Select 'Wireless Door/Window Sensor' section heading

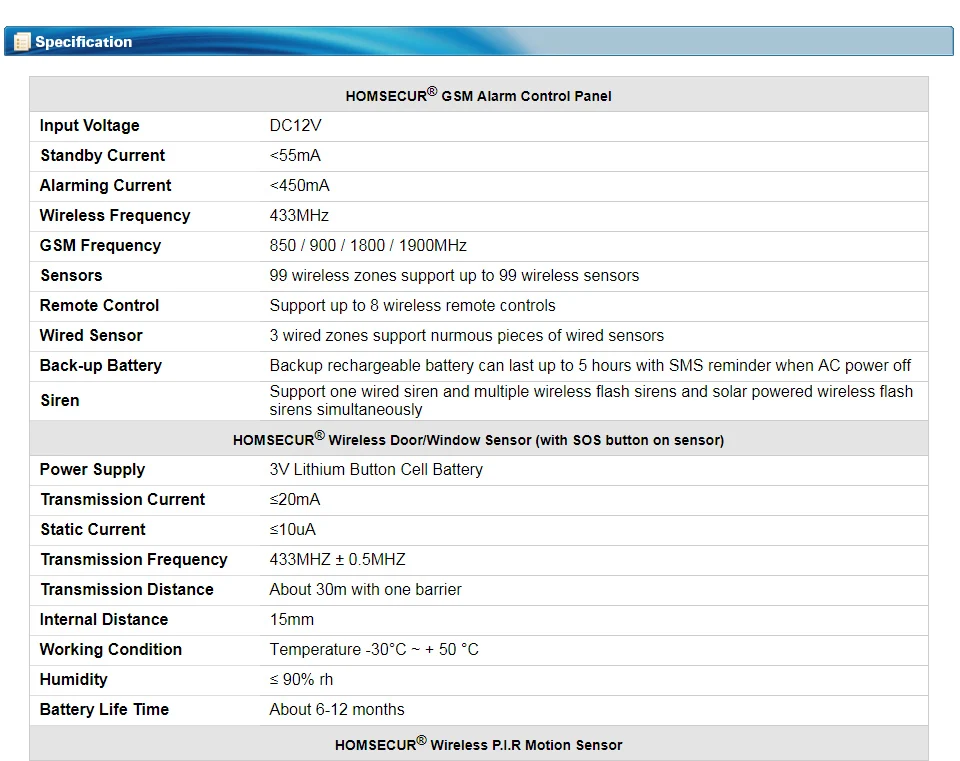click(478, 439)
